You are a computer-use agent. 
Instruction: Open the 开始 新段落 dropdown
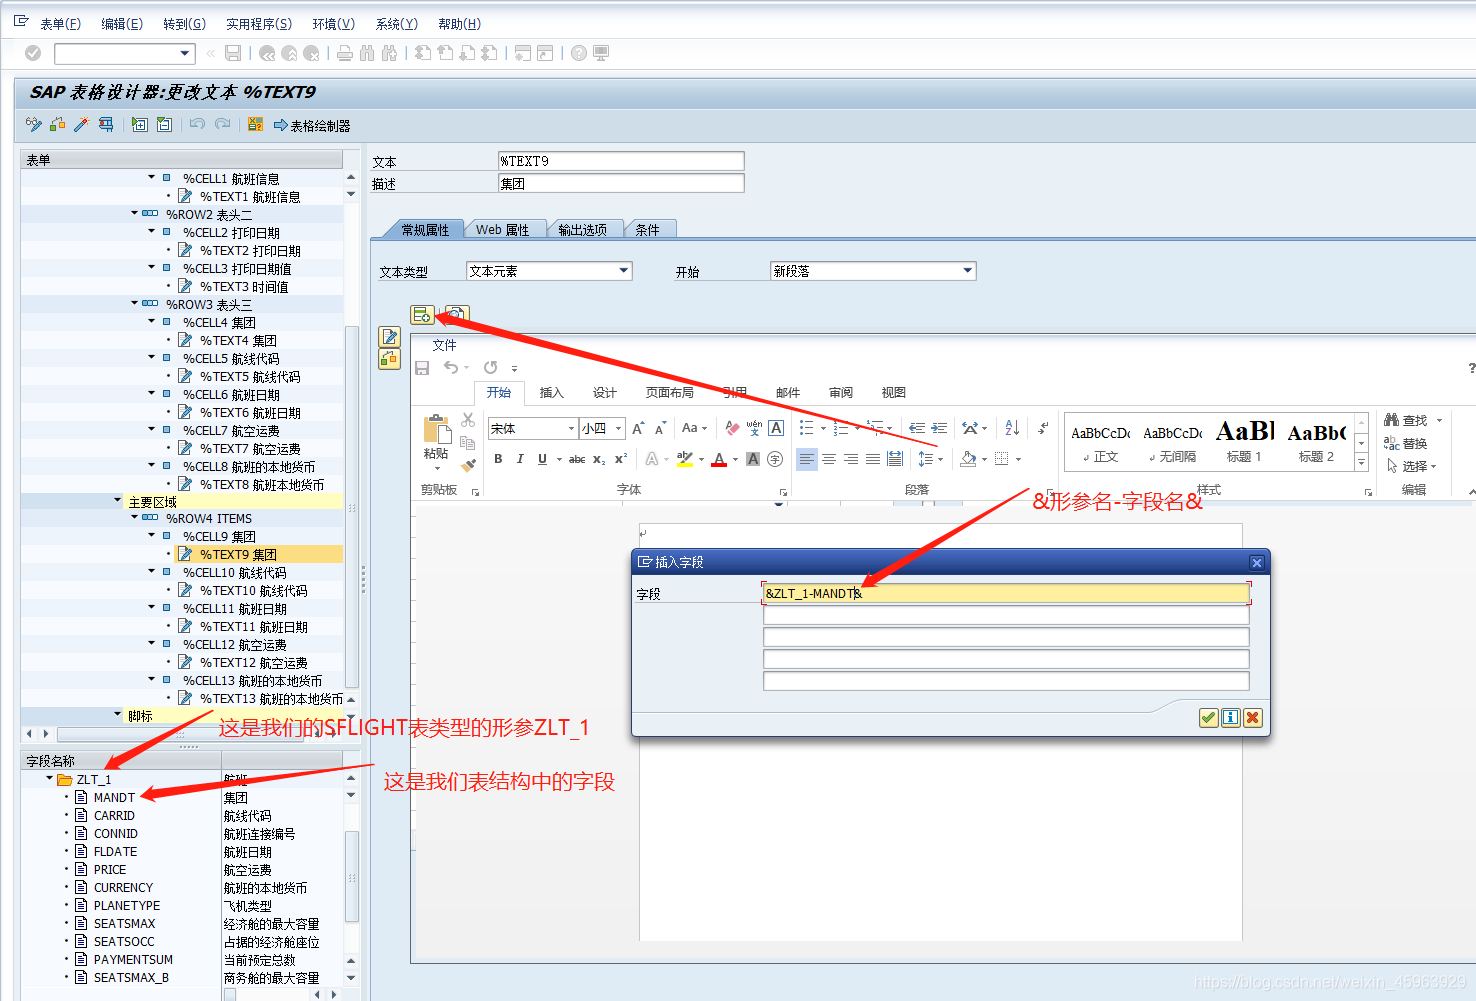(x=967, y=270)
